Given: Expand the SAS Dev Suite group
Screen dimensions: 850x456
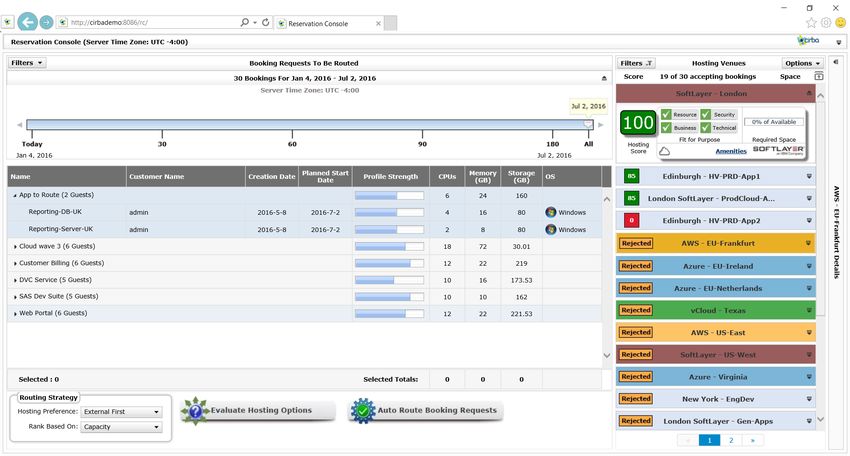Looking at the screenshot, I should click(x=15, y=297).
